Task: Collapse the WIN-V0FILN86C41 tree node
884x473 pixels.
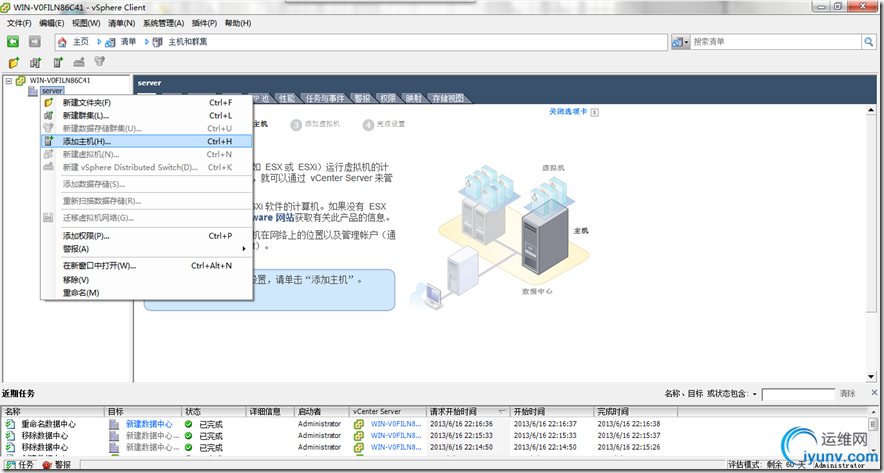Action: tap(8, 81)
